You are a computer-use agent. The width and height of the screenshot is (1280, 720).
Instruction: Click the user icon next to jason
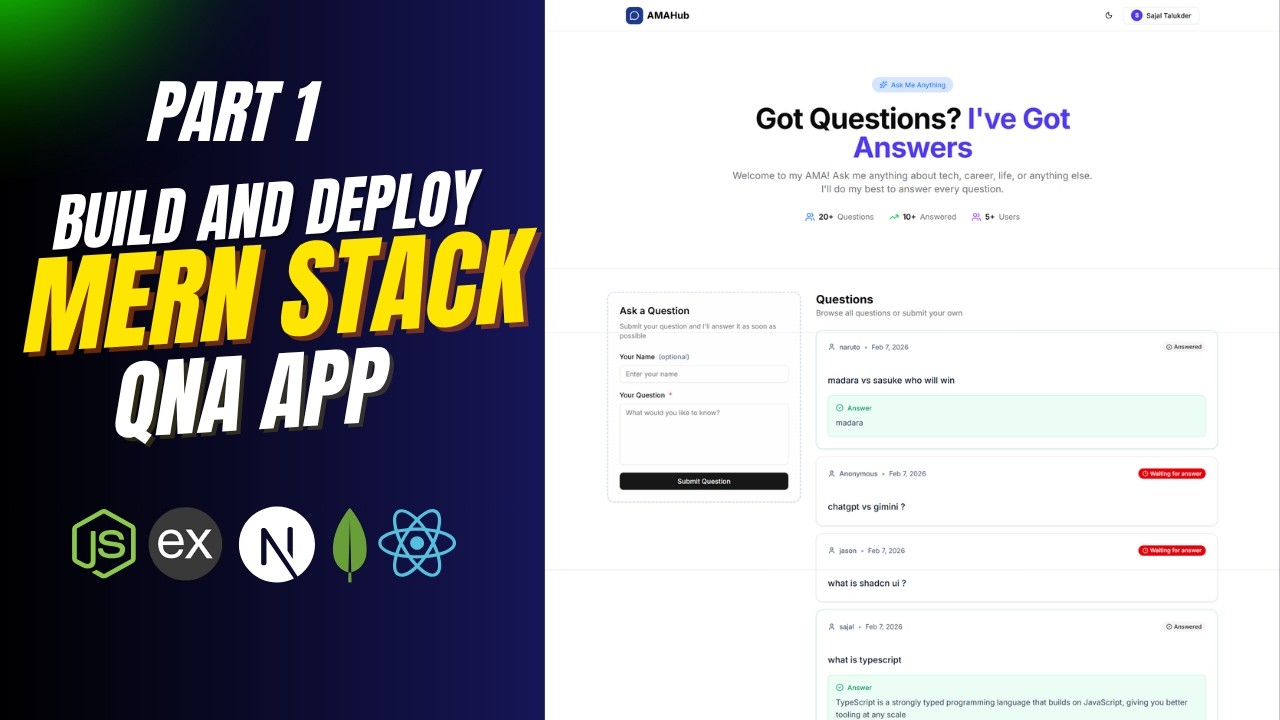point(832,551)
